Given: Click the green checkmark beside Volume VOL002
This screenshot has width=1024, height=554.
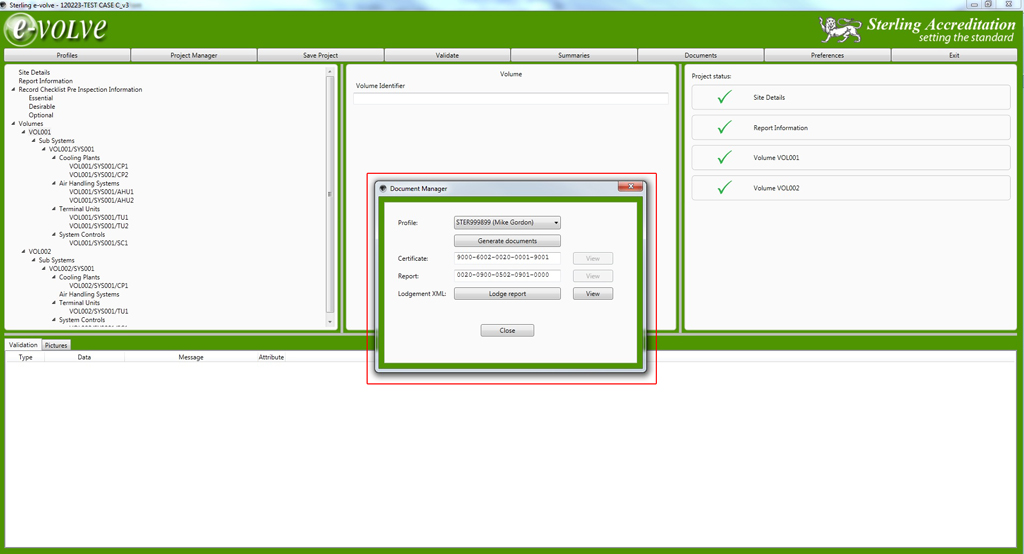Looking at the screenshot, I should coord(724,187).
